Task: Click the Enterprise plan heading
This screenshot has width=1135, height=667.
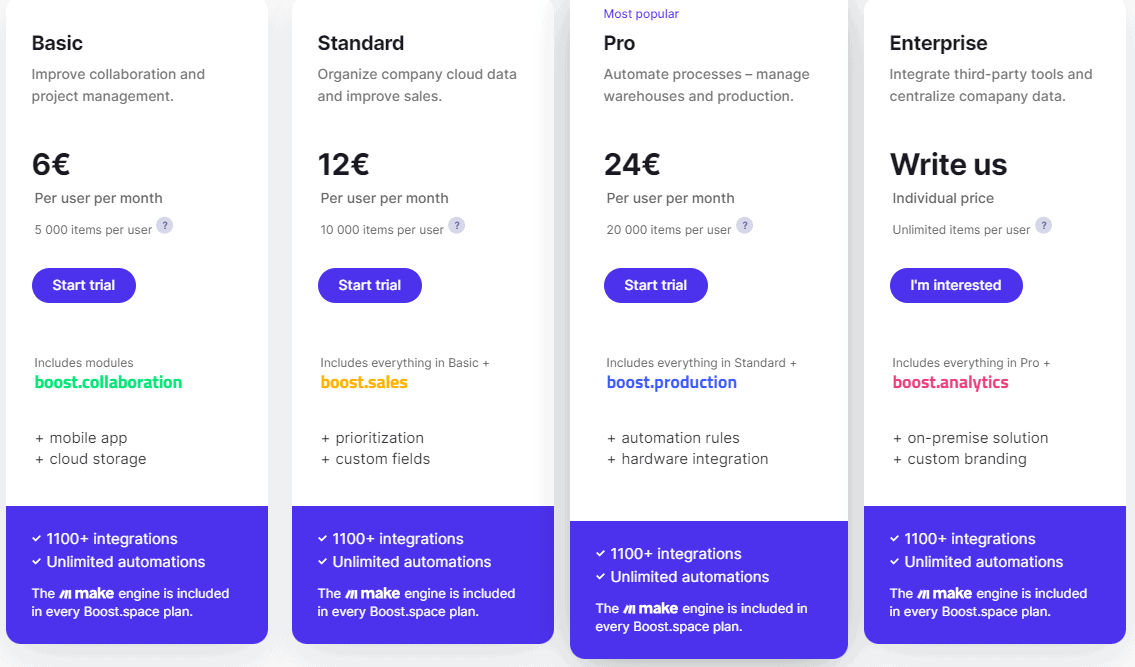Action: tap(938, 43)
